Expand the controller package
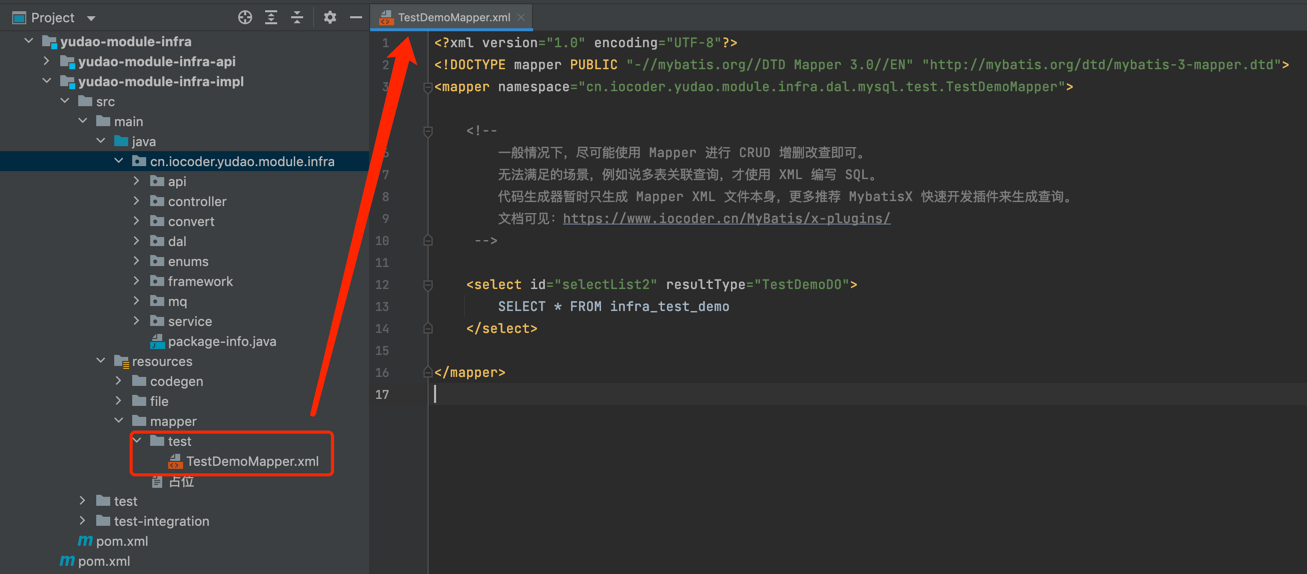 [x=137, y=201]
